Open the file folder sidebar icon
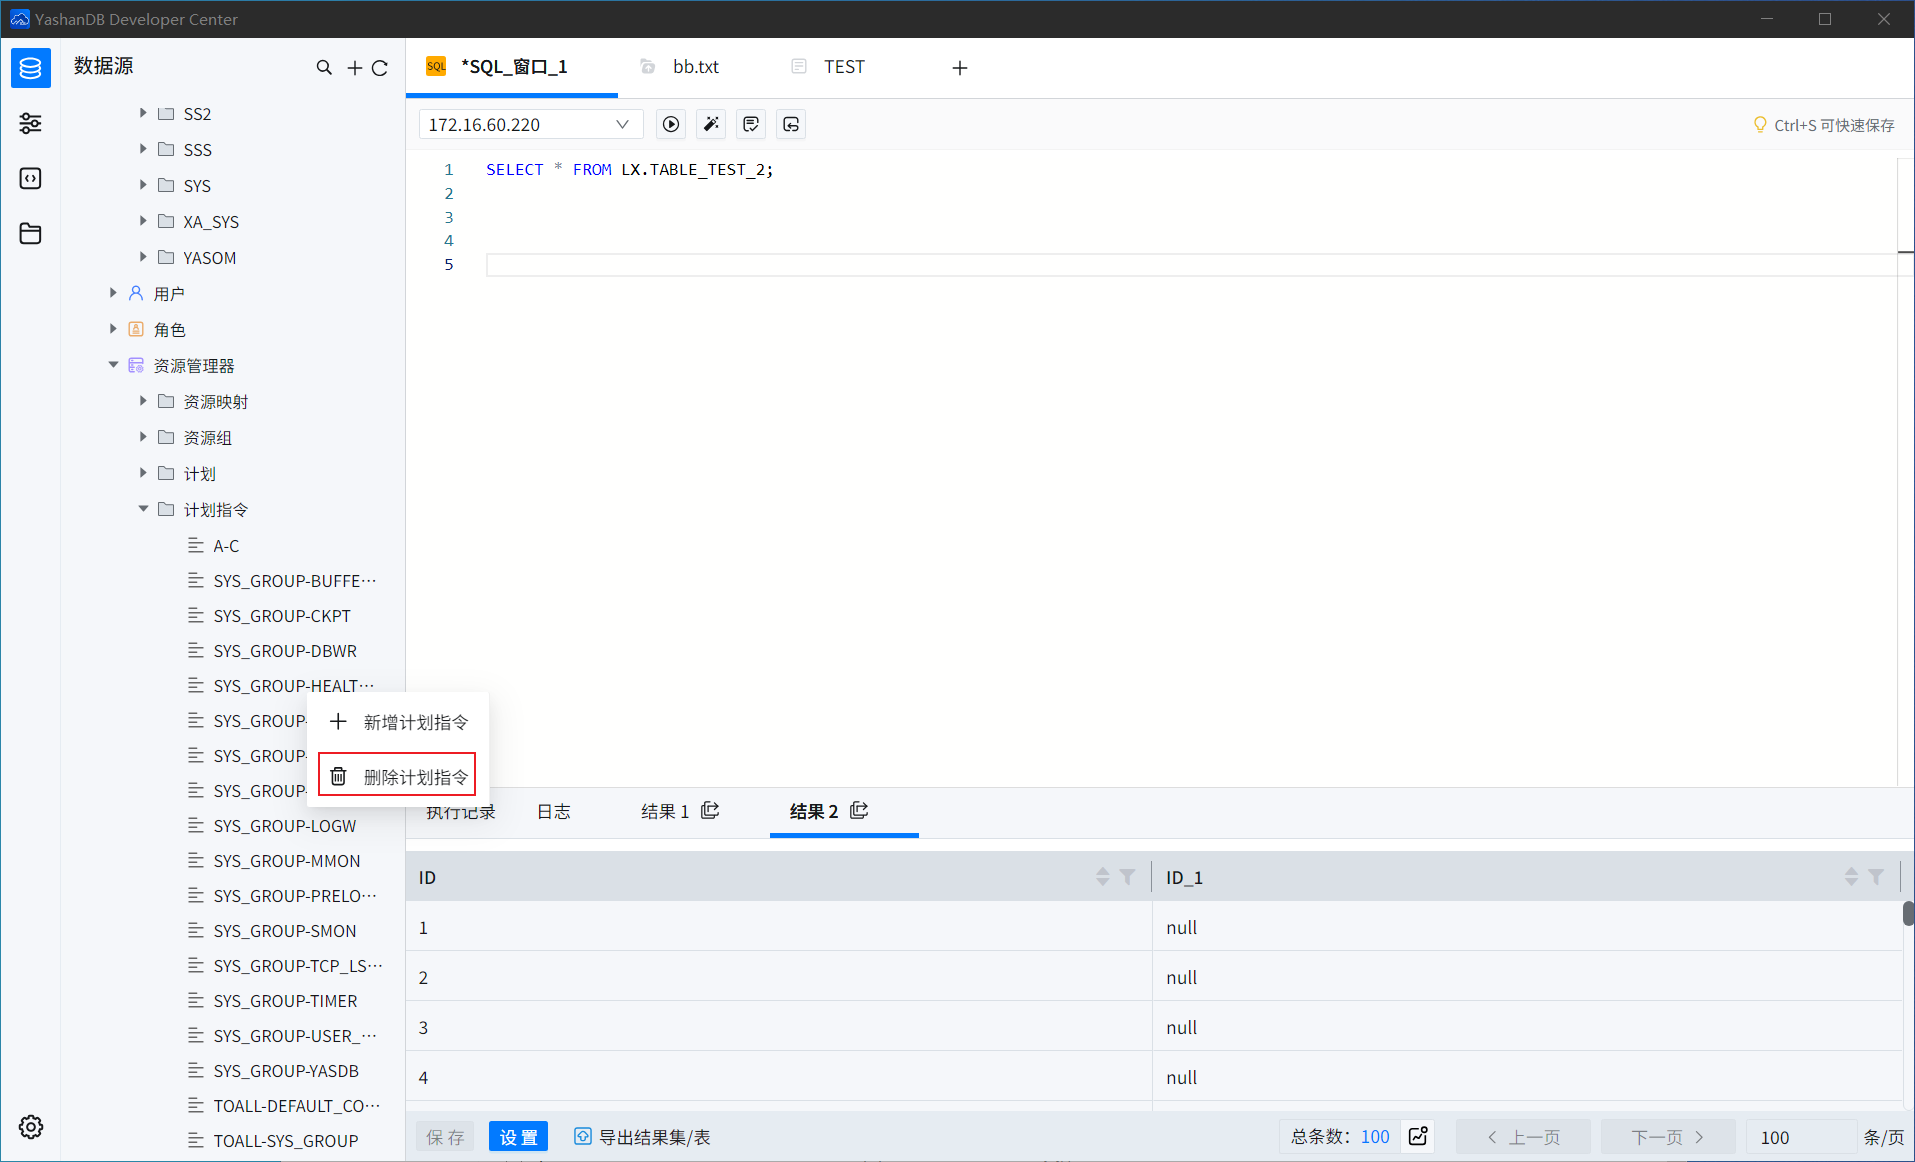Image resolution: width=1915 pixels, height=1162 pixels. [x=30, y=233]
